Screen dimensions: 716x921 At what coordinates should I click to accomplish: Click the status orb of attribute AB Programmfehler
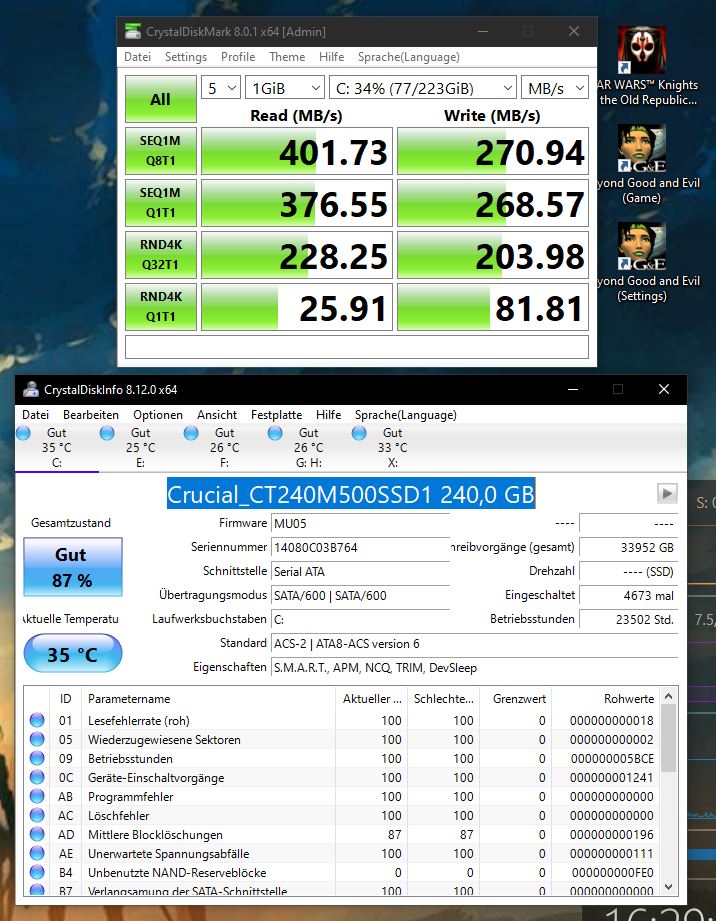click(x=37, y=796)
